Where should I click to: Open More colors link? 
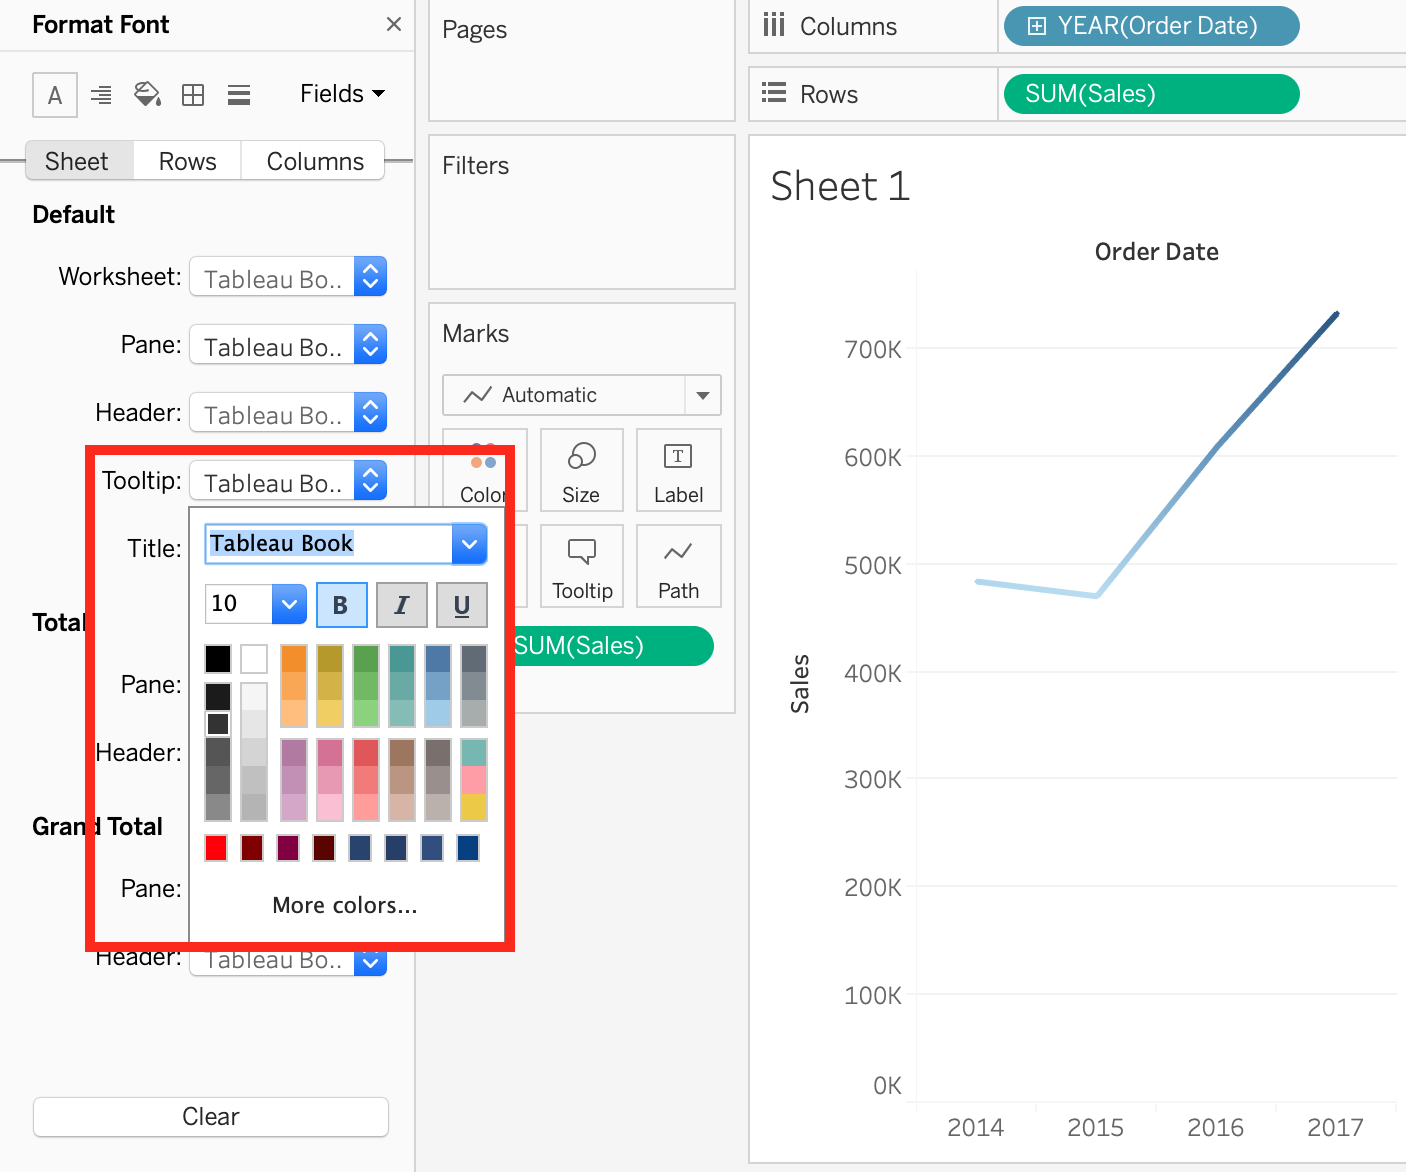[x=345, y=905]
